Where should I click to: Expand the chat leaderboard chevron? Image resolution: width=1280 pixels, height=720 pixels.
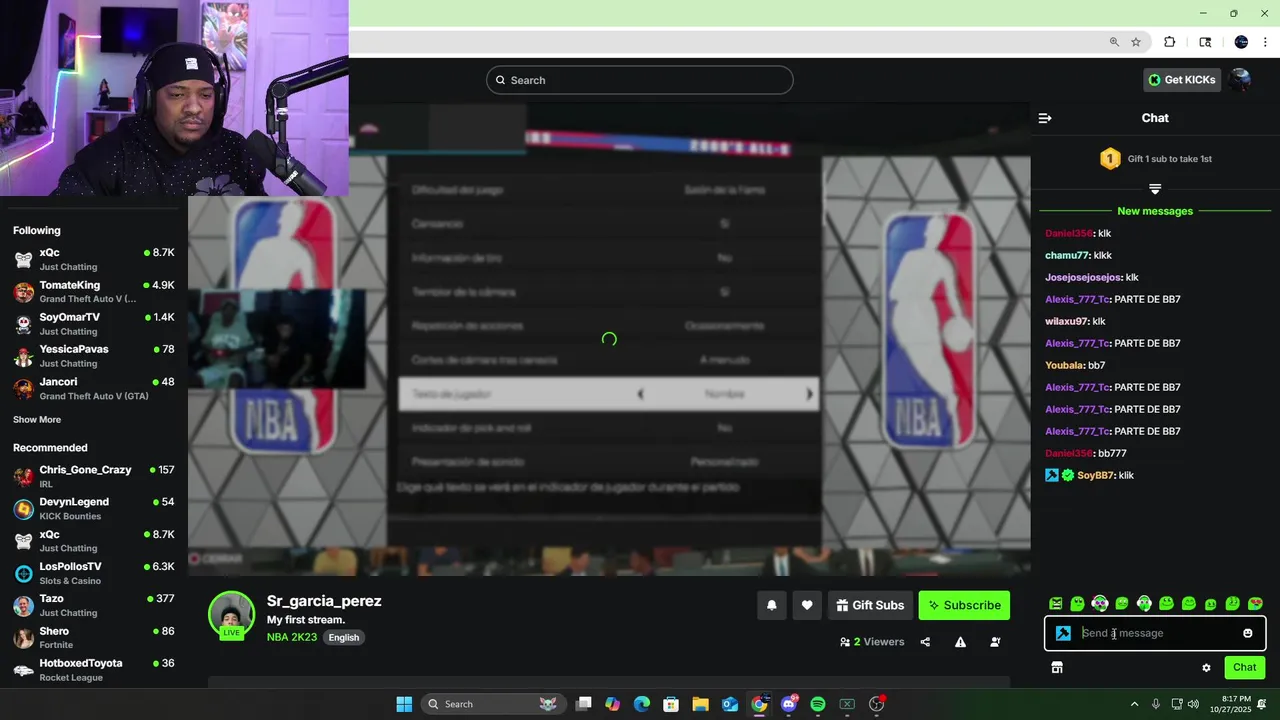[x=1155, y=189]
